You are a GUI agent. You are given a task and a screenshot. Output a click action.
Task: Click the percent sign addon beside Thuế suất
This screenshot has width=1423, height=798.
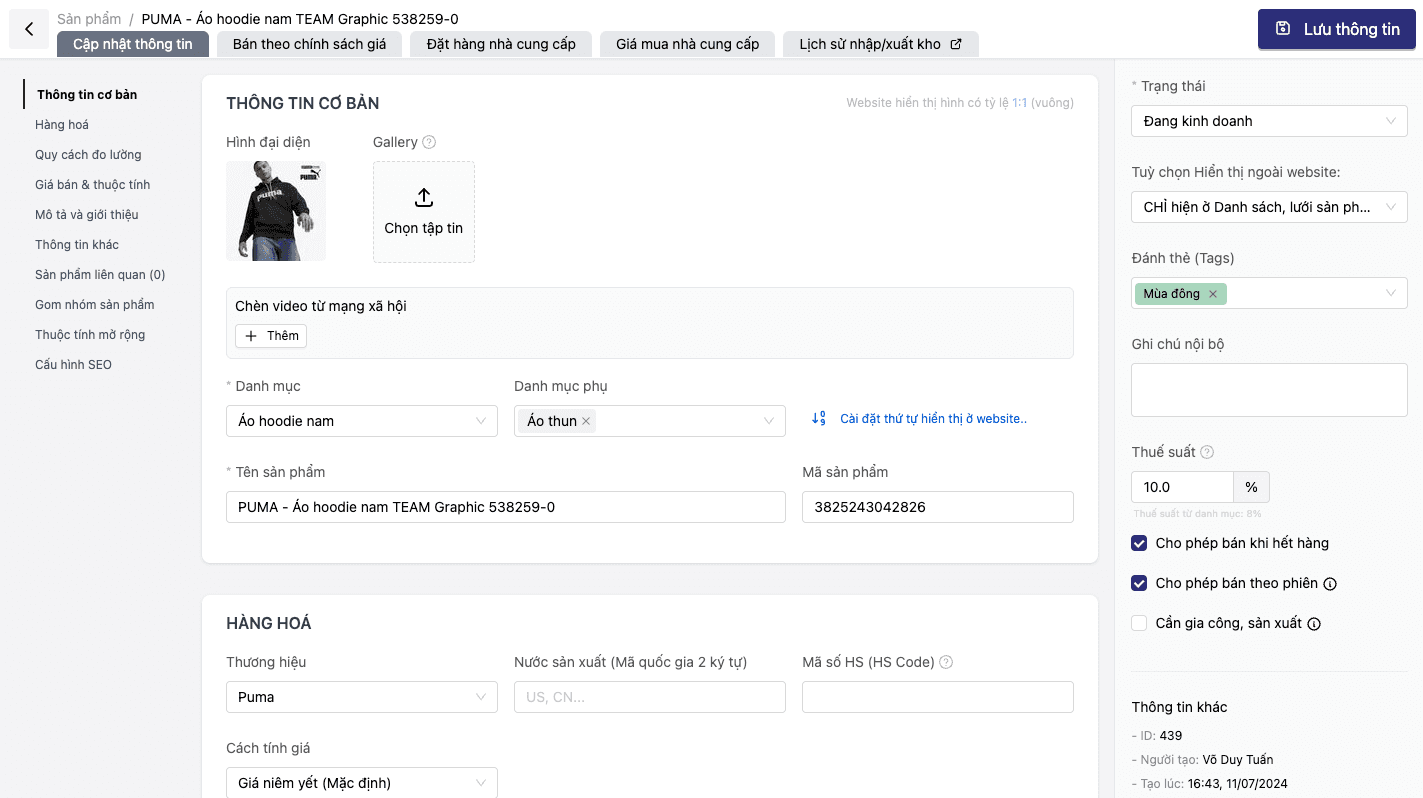click(x=1252, y=487)
